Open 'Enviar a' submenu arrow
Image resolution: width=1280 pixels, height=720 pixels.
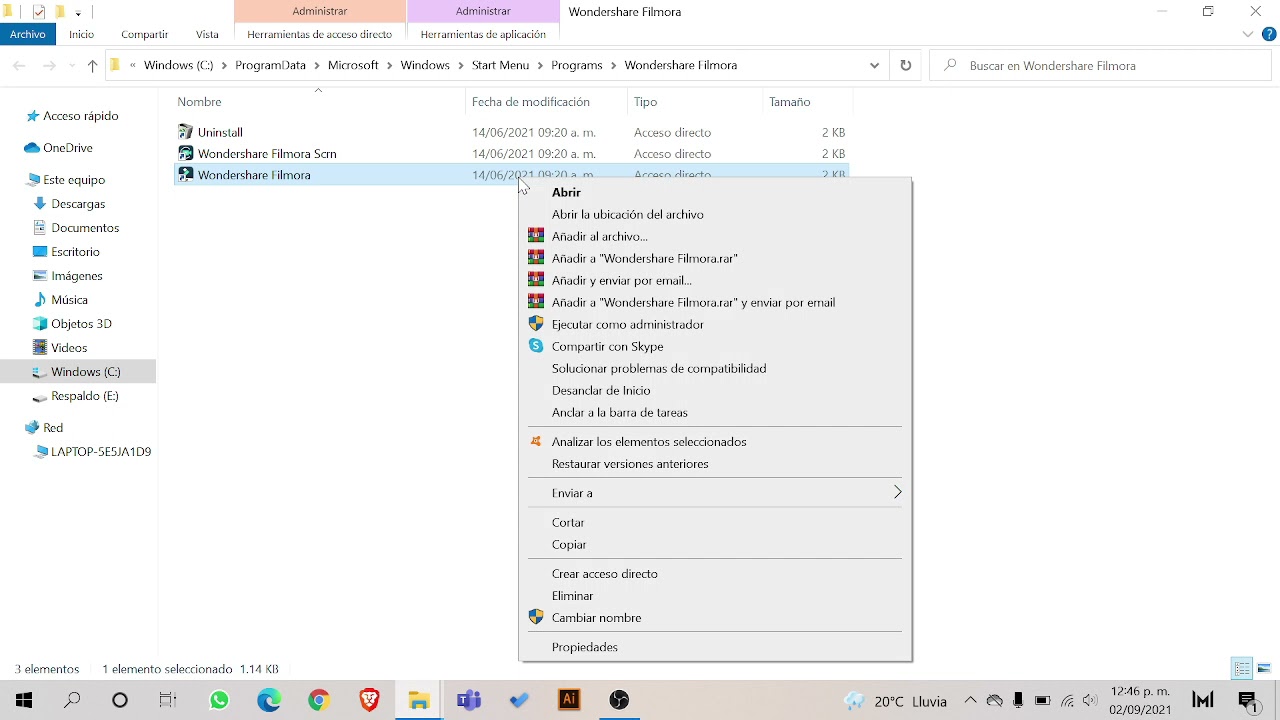897,492
